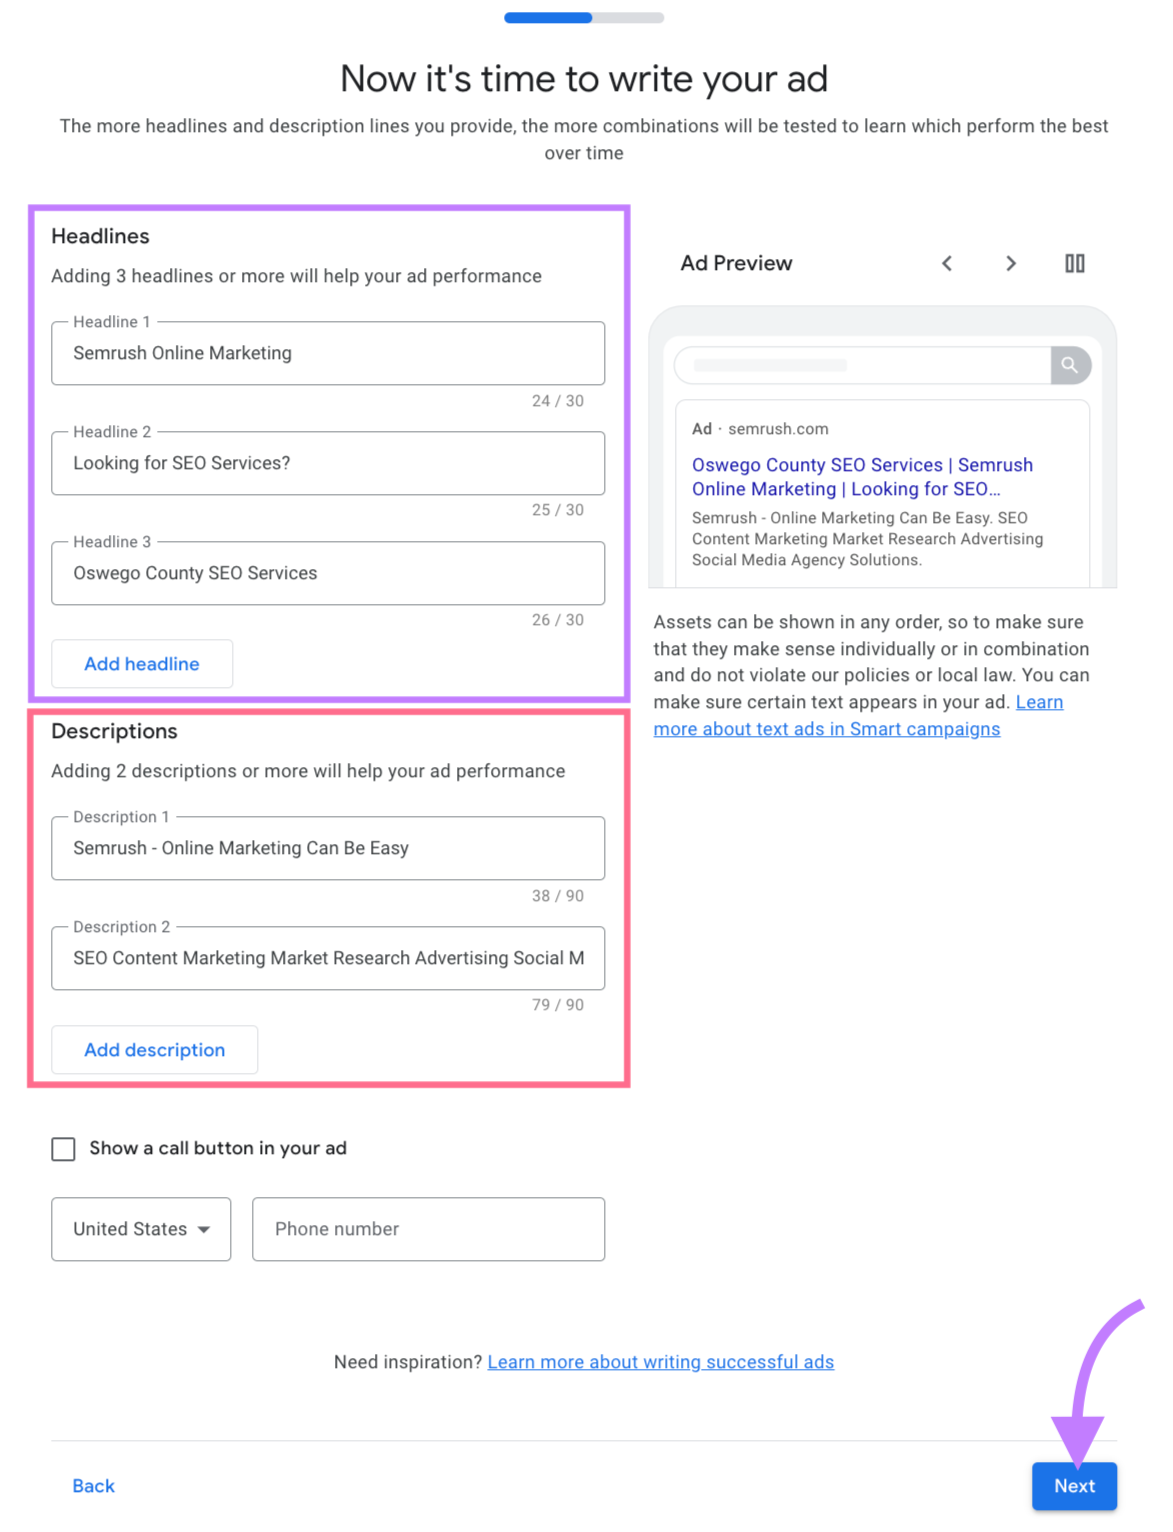Image resolution: width=1173 pixels, height=1532 pixels.
Task: Click the magnifier icon in ad preview
Action: point(1070,365)
